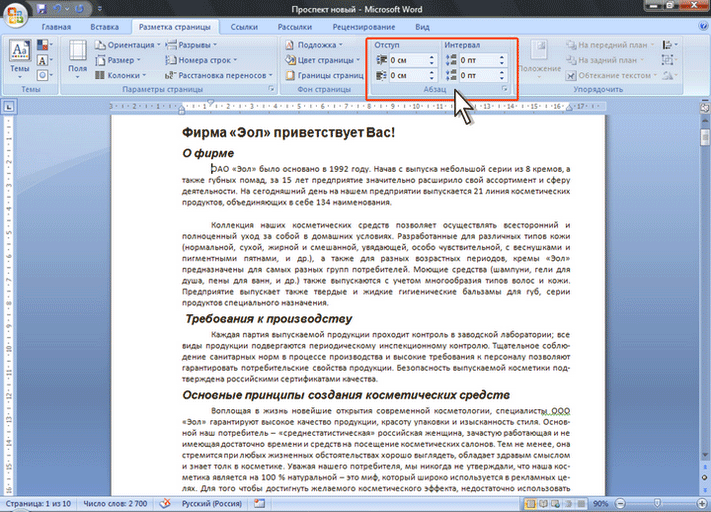Launch the Абзац paragraph dialog

[x=505, y=89]
